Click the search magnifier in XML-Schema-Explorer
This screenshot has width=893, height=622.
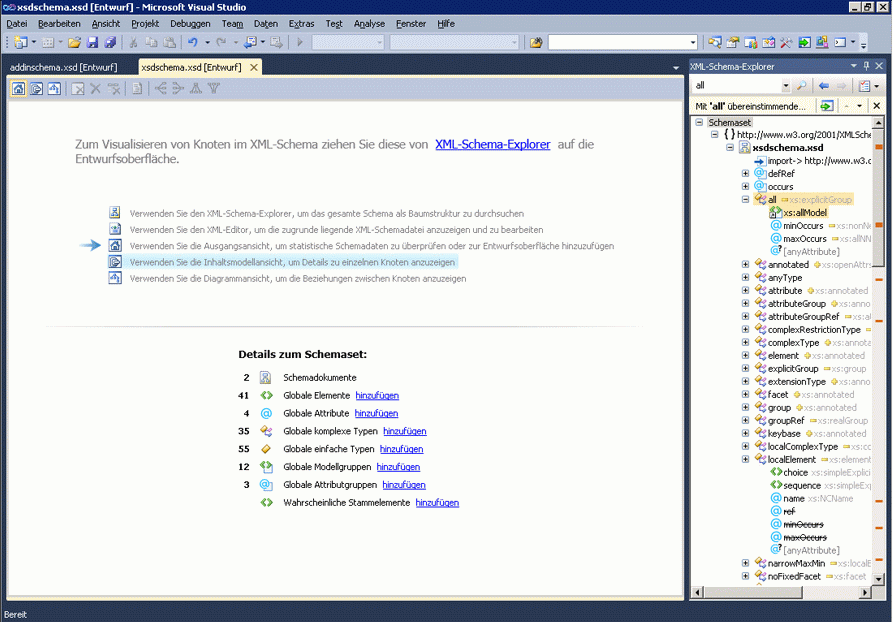coord(801,85)
